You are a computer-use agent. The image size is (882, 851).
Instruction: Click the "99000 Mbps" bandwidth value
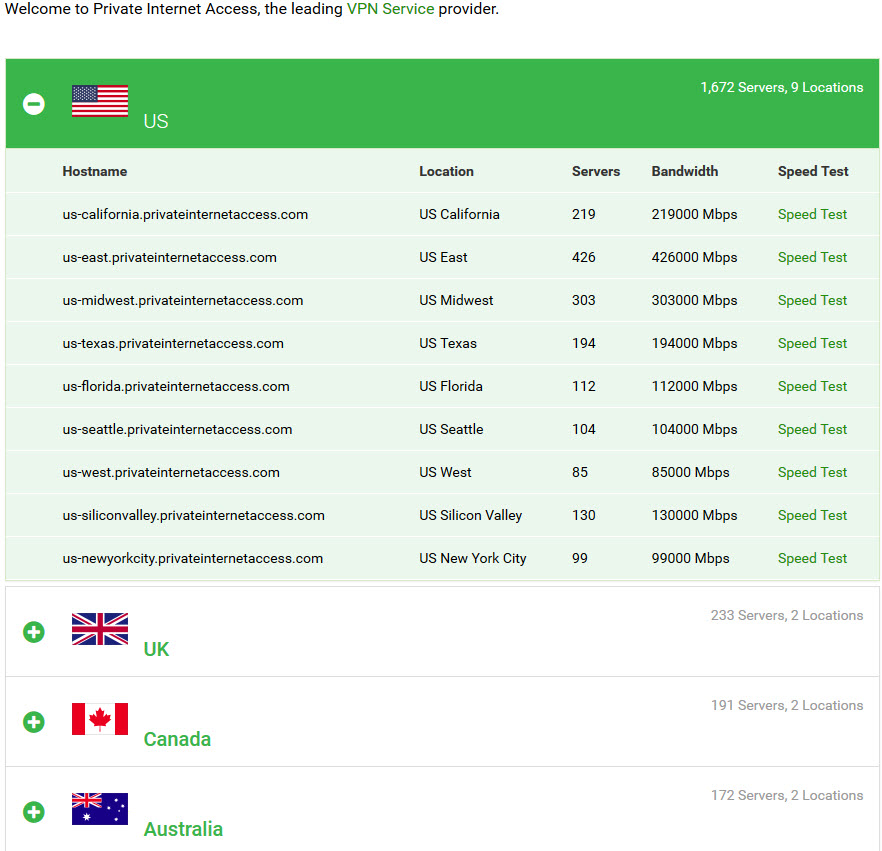point(690,559)
